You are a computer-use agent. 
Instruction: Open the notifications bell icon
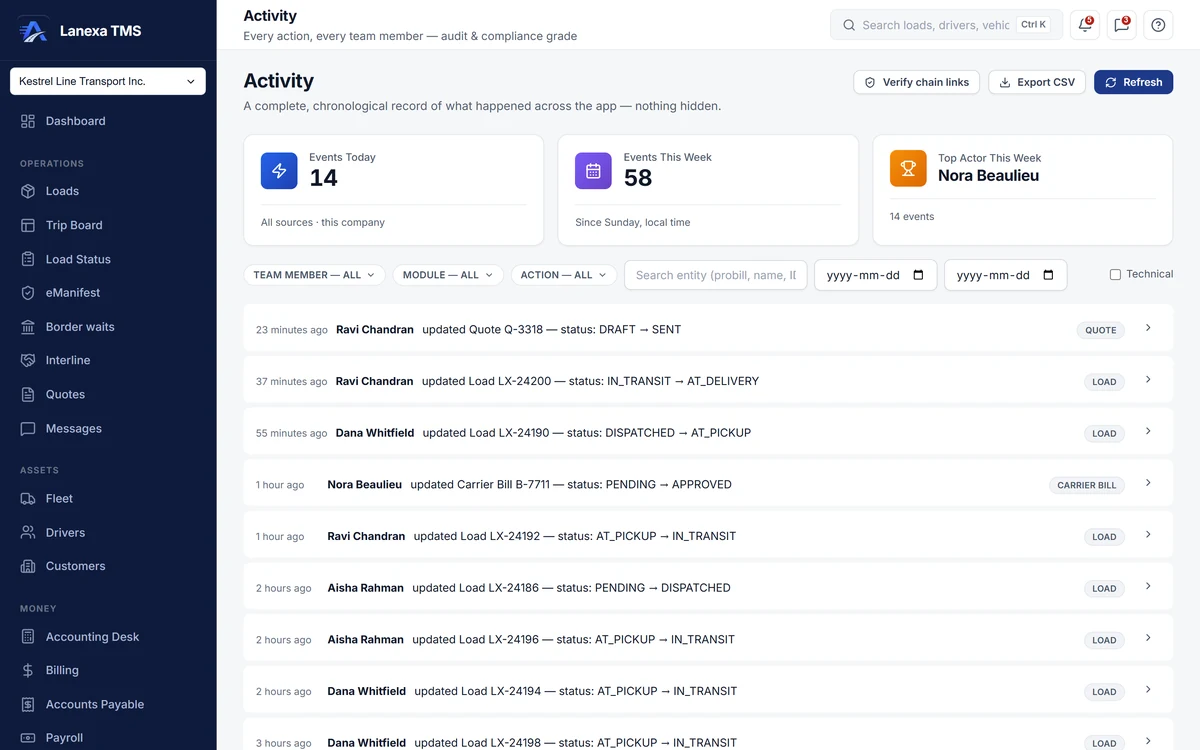(x=1085, y=25)
